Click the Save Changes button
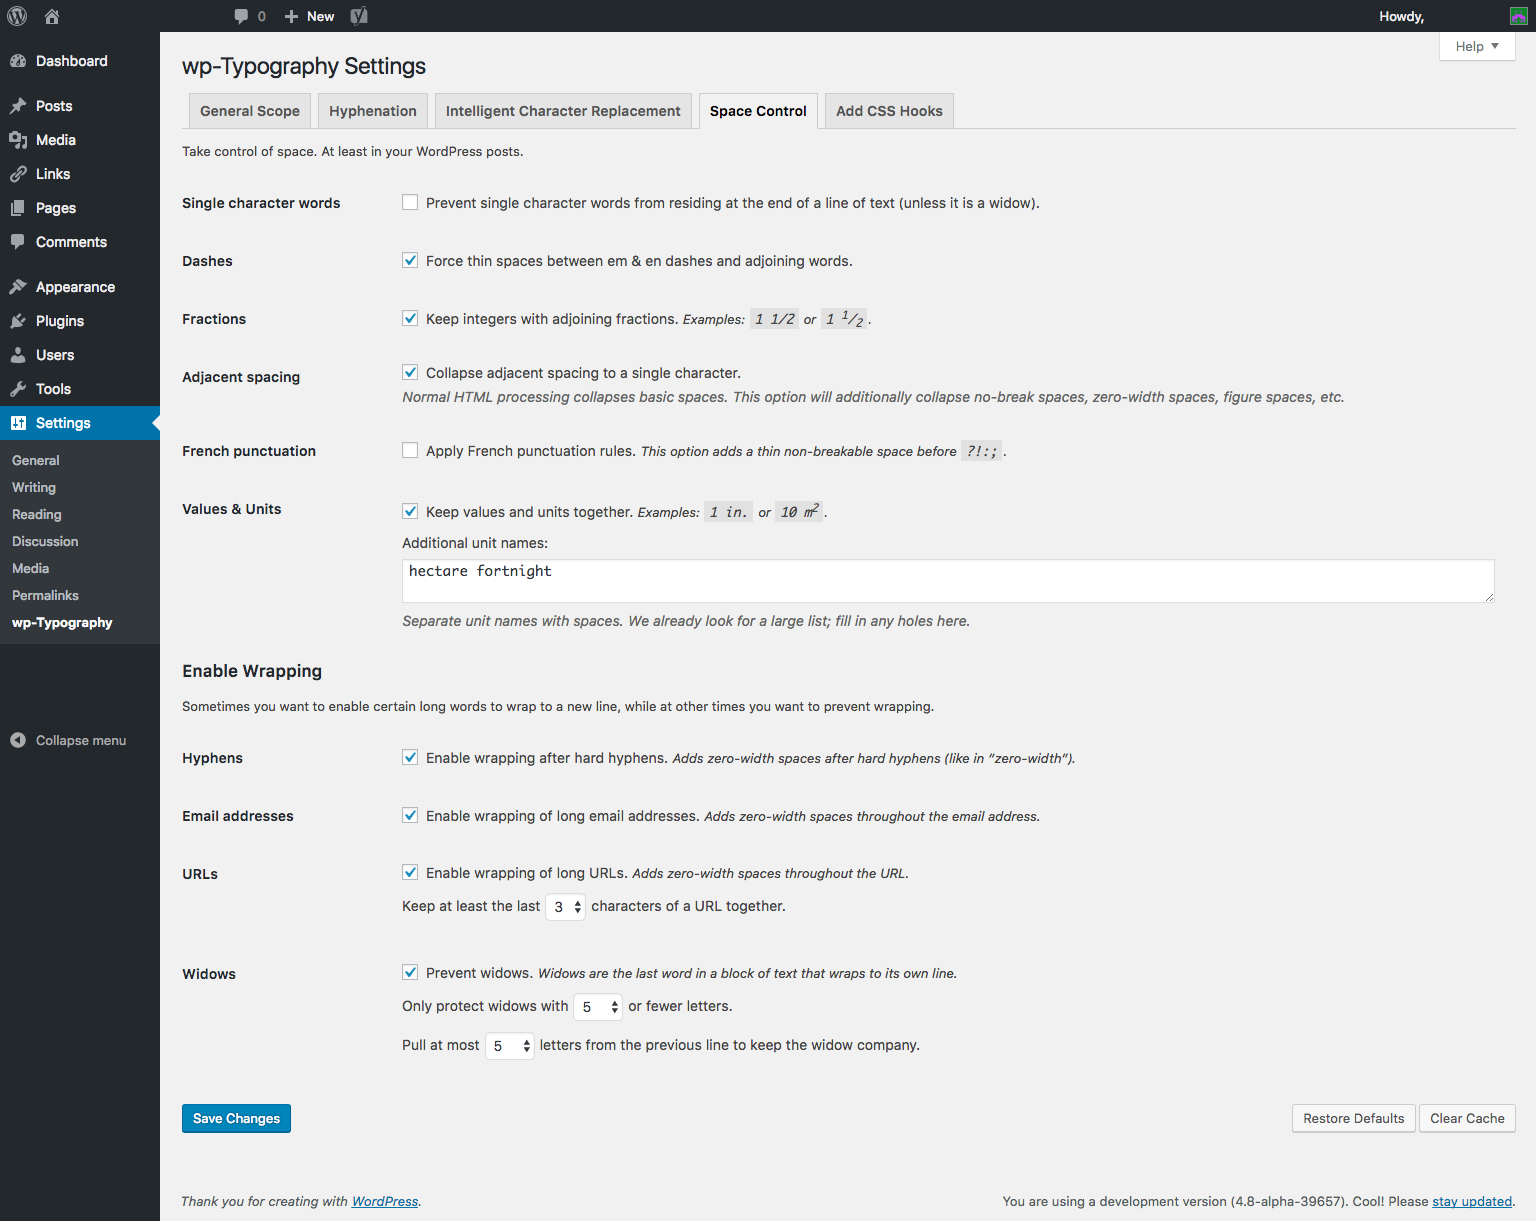Viewport: 1536px width, 1221px height. [x=236, y=1118]
